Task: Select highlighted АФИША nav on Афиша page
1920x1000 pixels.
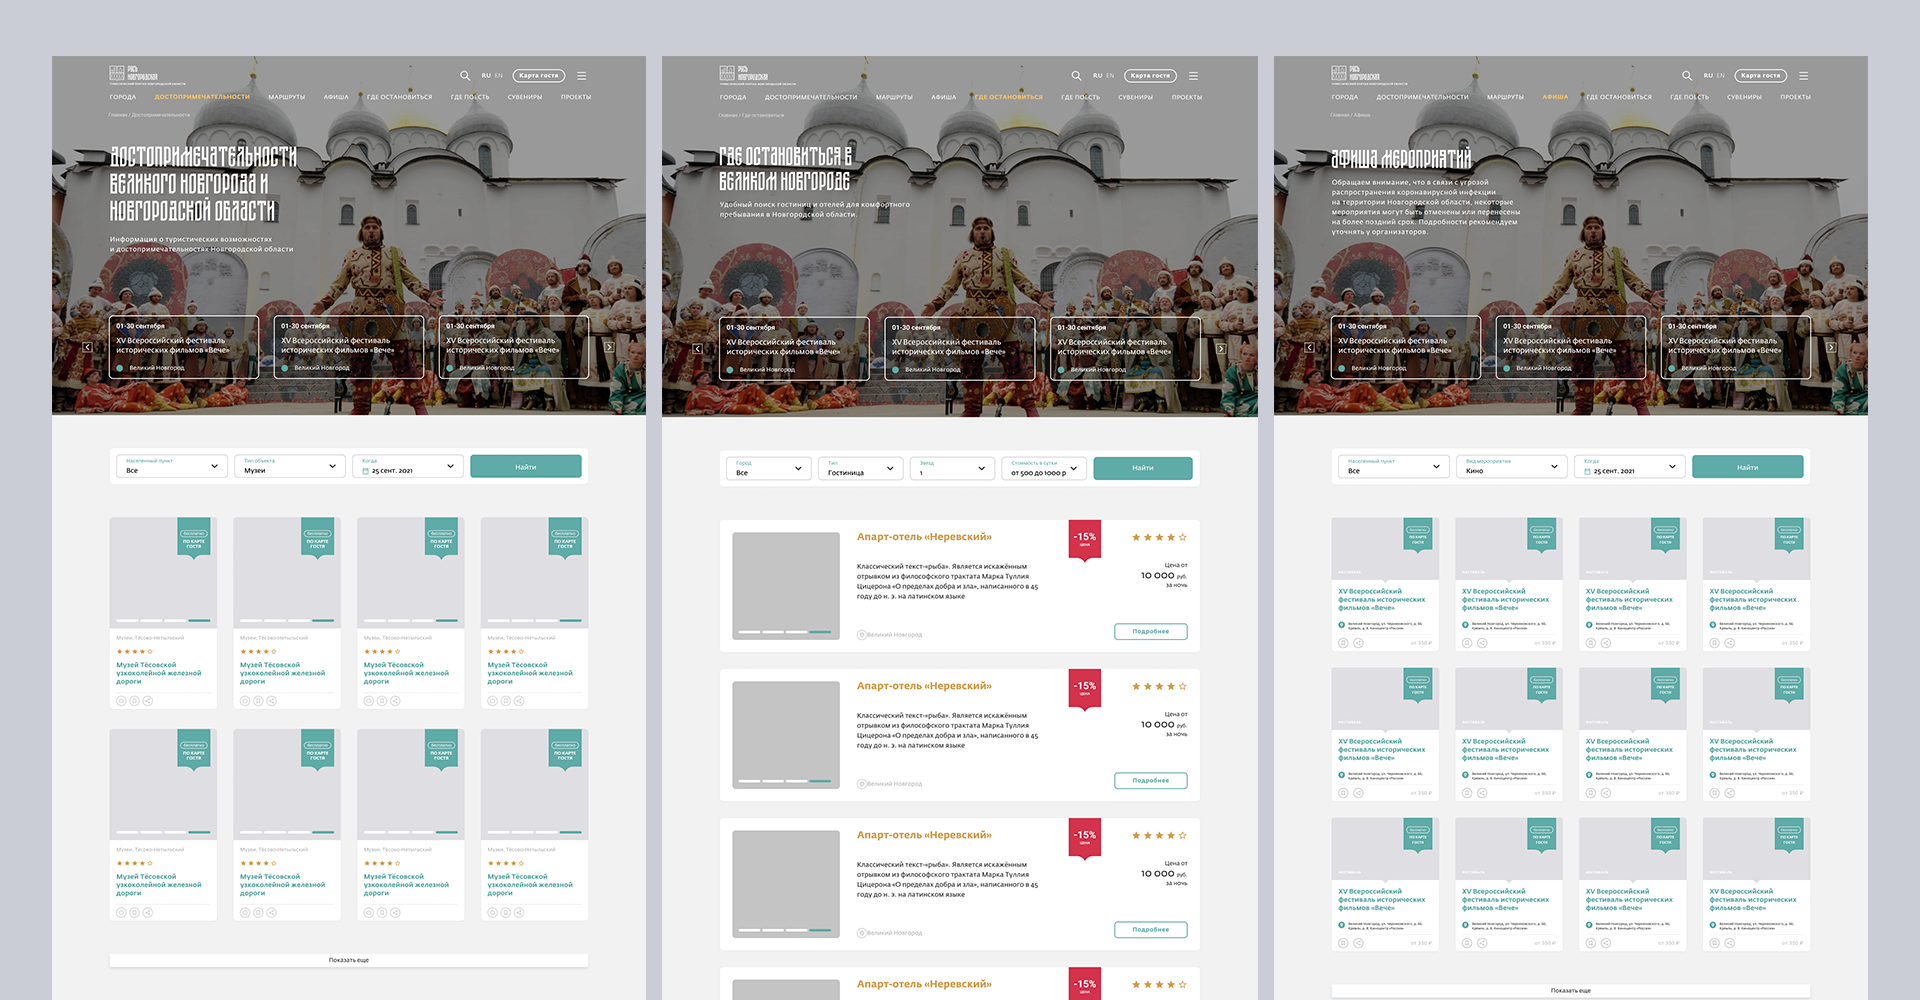Action: click(x=1555, y=97)
